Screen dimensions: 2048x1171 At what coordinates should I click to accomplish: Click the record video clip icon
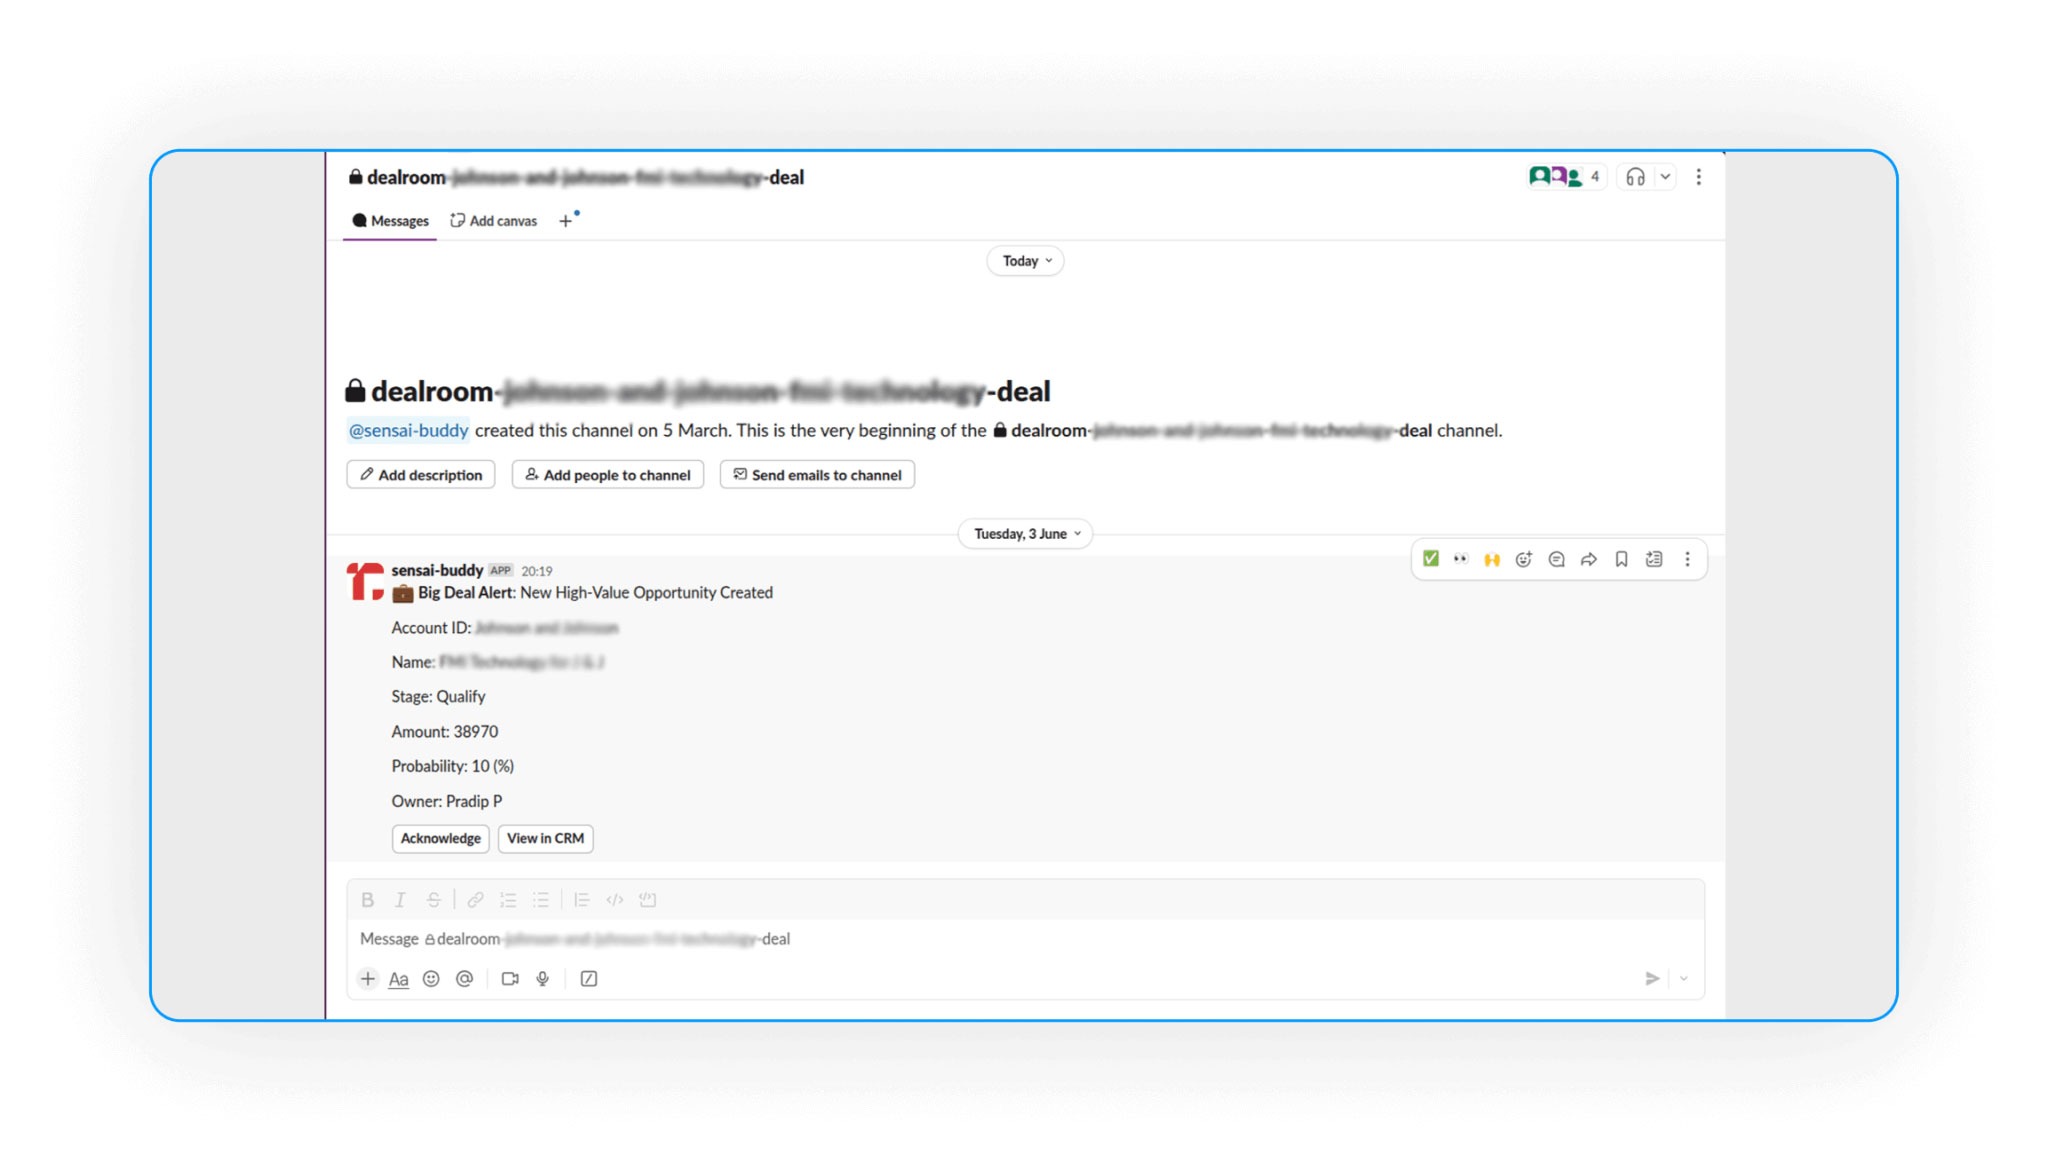coord(510,979)
